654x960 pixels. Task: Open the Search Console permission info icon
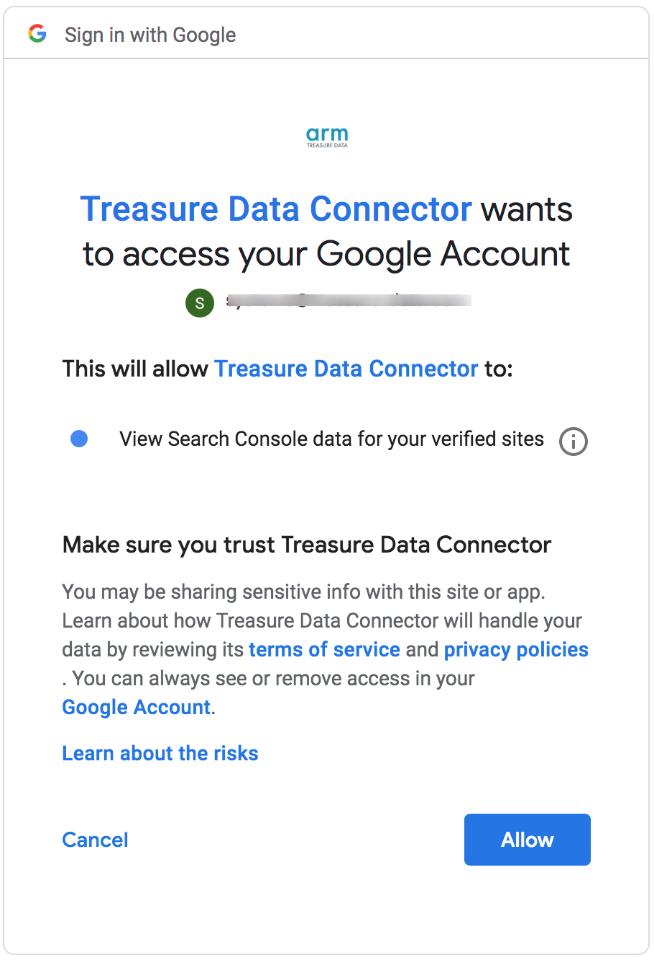click(x=573, y=441)
